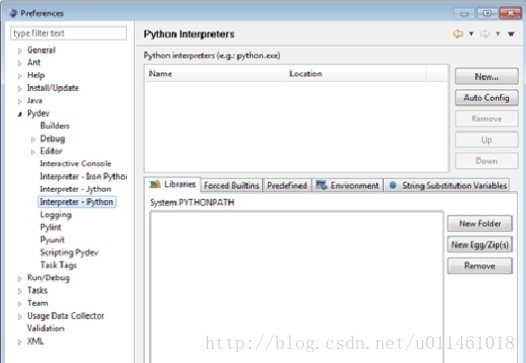Click the forward navigation arrow icon
The height and width of the screenshot is (363, 526).
(x=485, y=34)
